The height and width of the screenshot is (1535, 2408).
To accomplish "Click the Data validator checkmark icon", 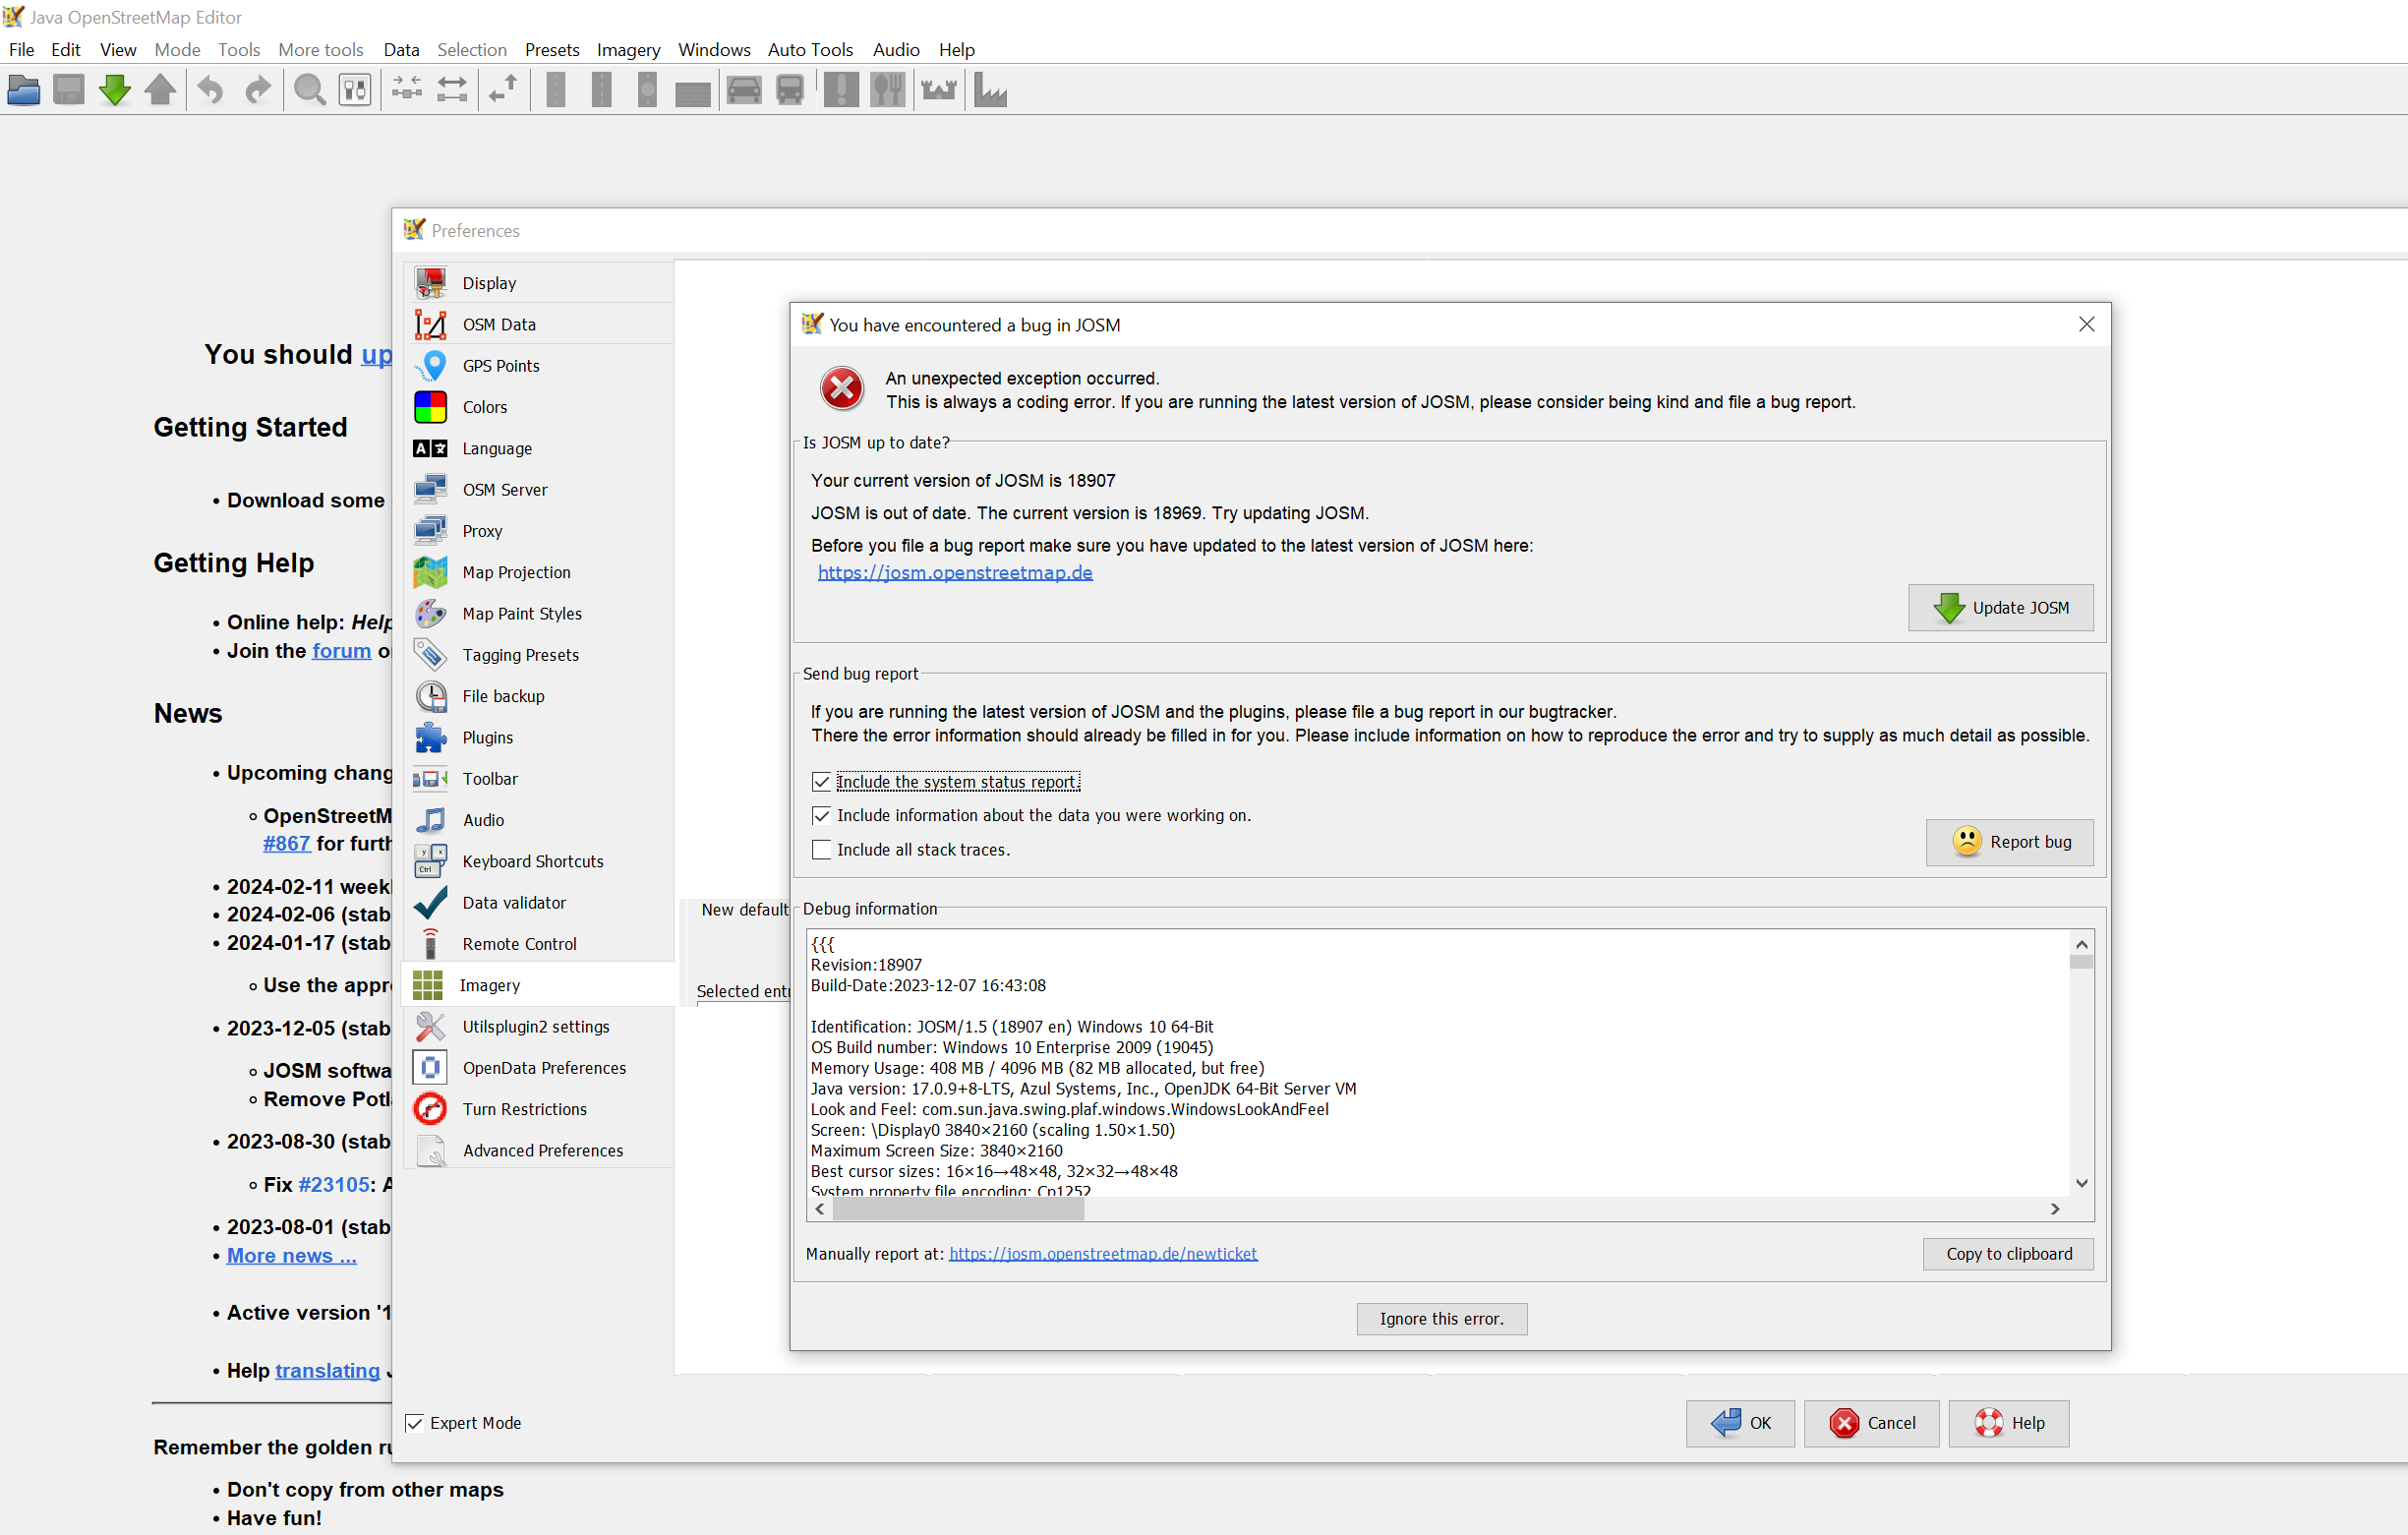I will [x=430, y=902].
